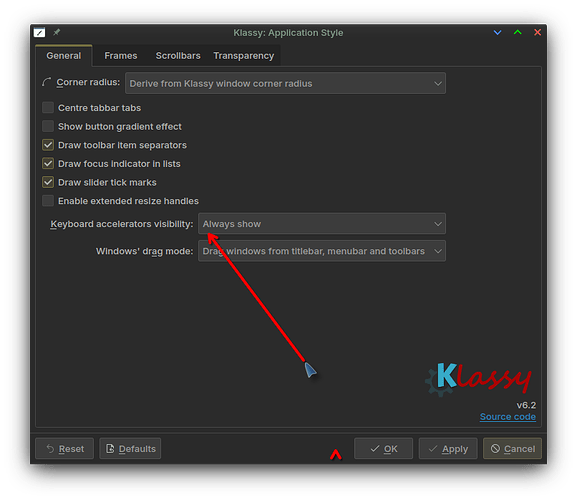Viewport: 577px width, 500px height.
Task: Enable extended resize handles checkbox
Action: (x=48, y=201)
